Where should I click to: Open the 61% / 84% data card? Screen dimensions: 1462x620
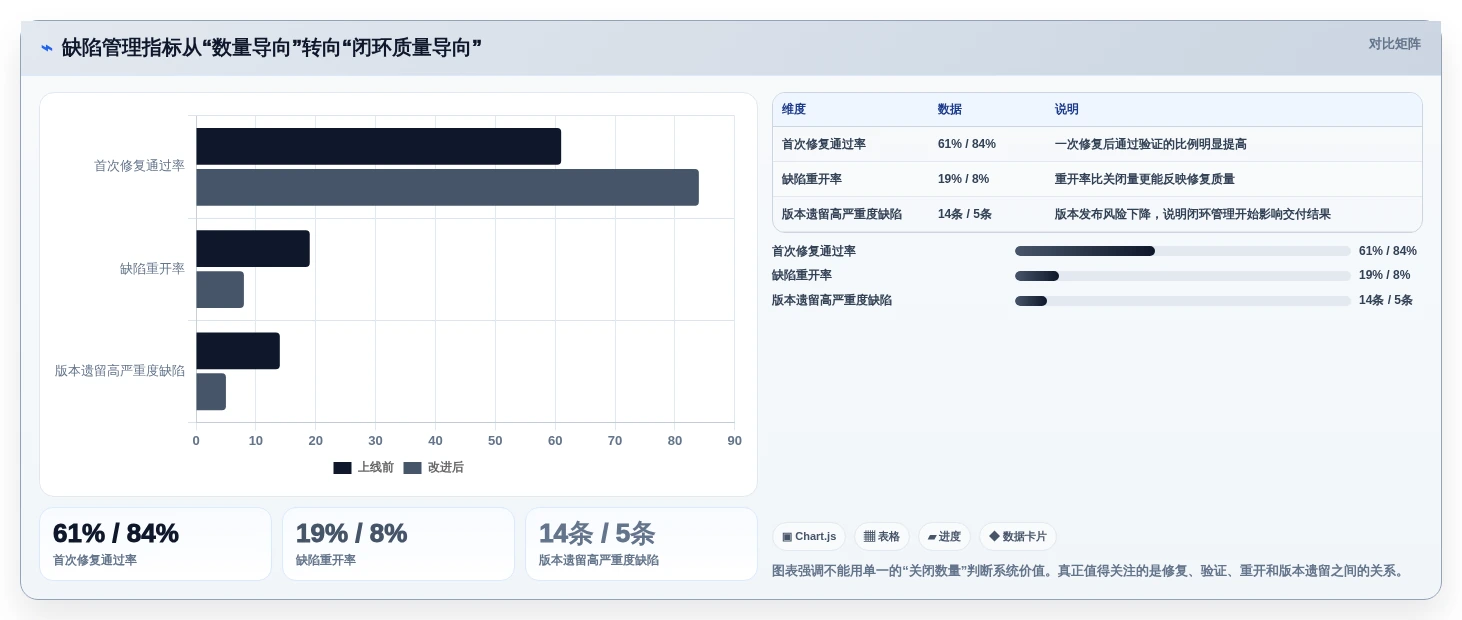tap(155, 544)
